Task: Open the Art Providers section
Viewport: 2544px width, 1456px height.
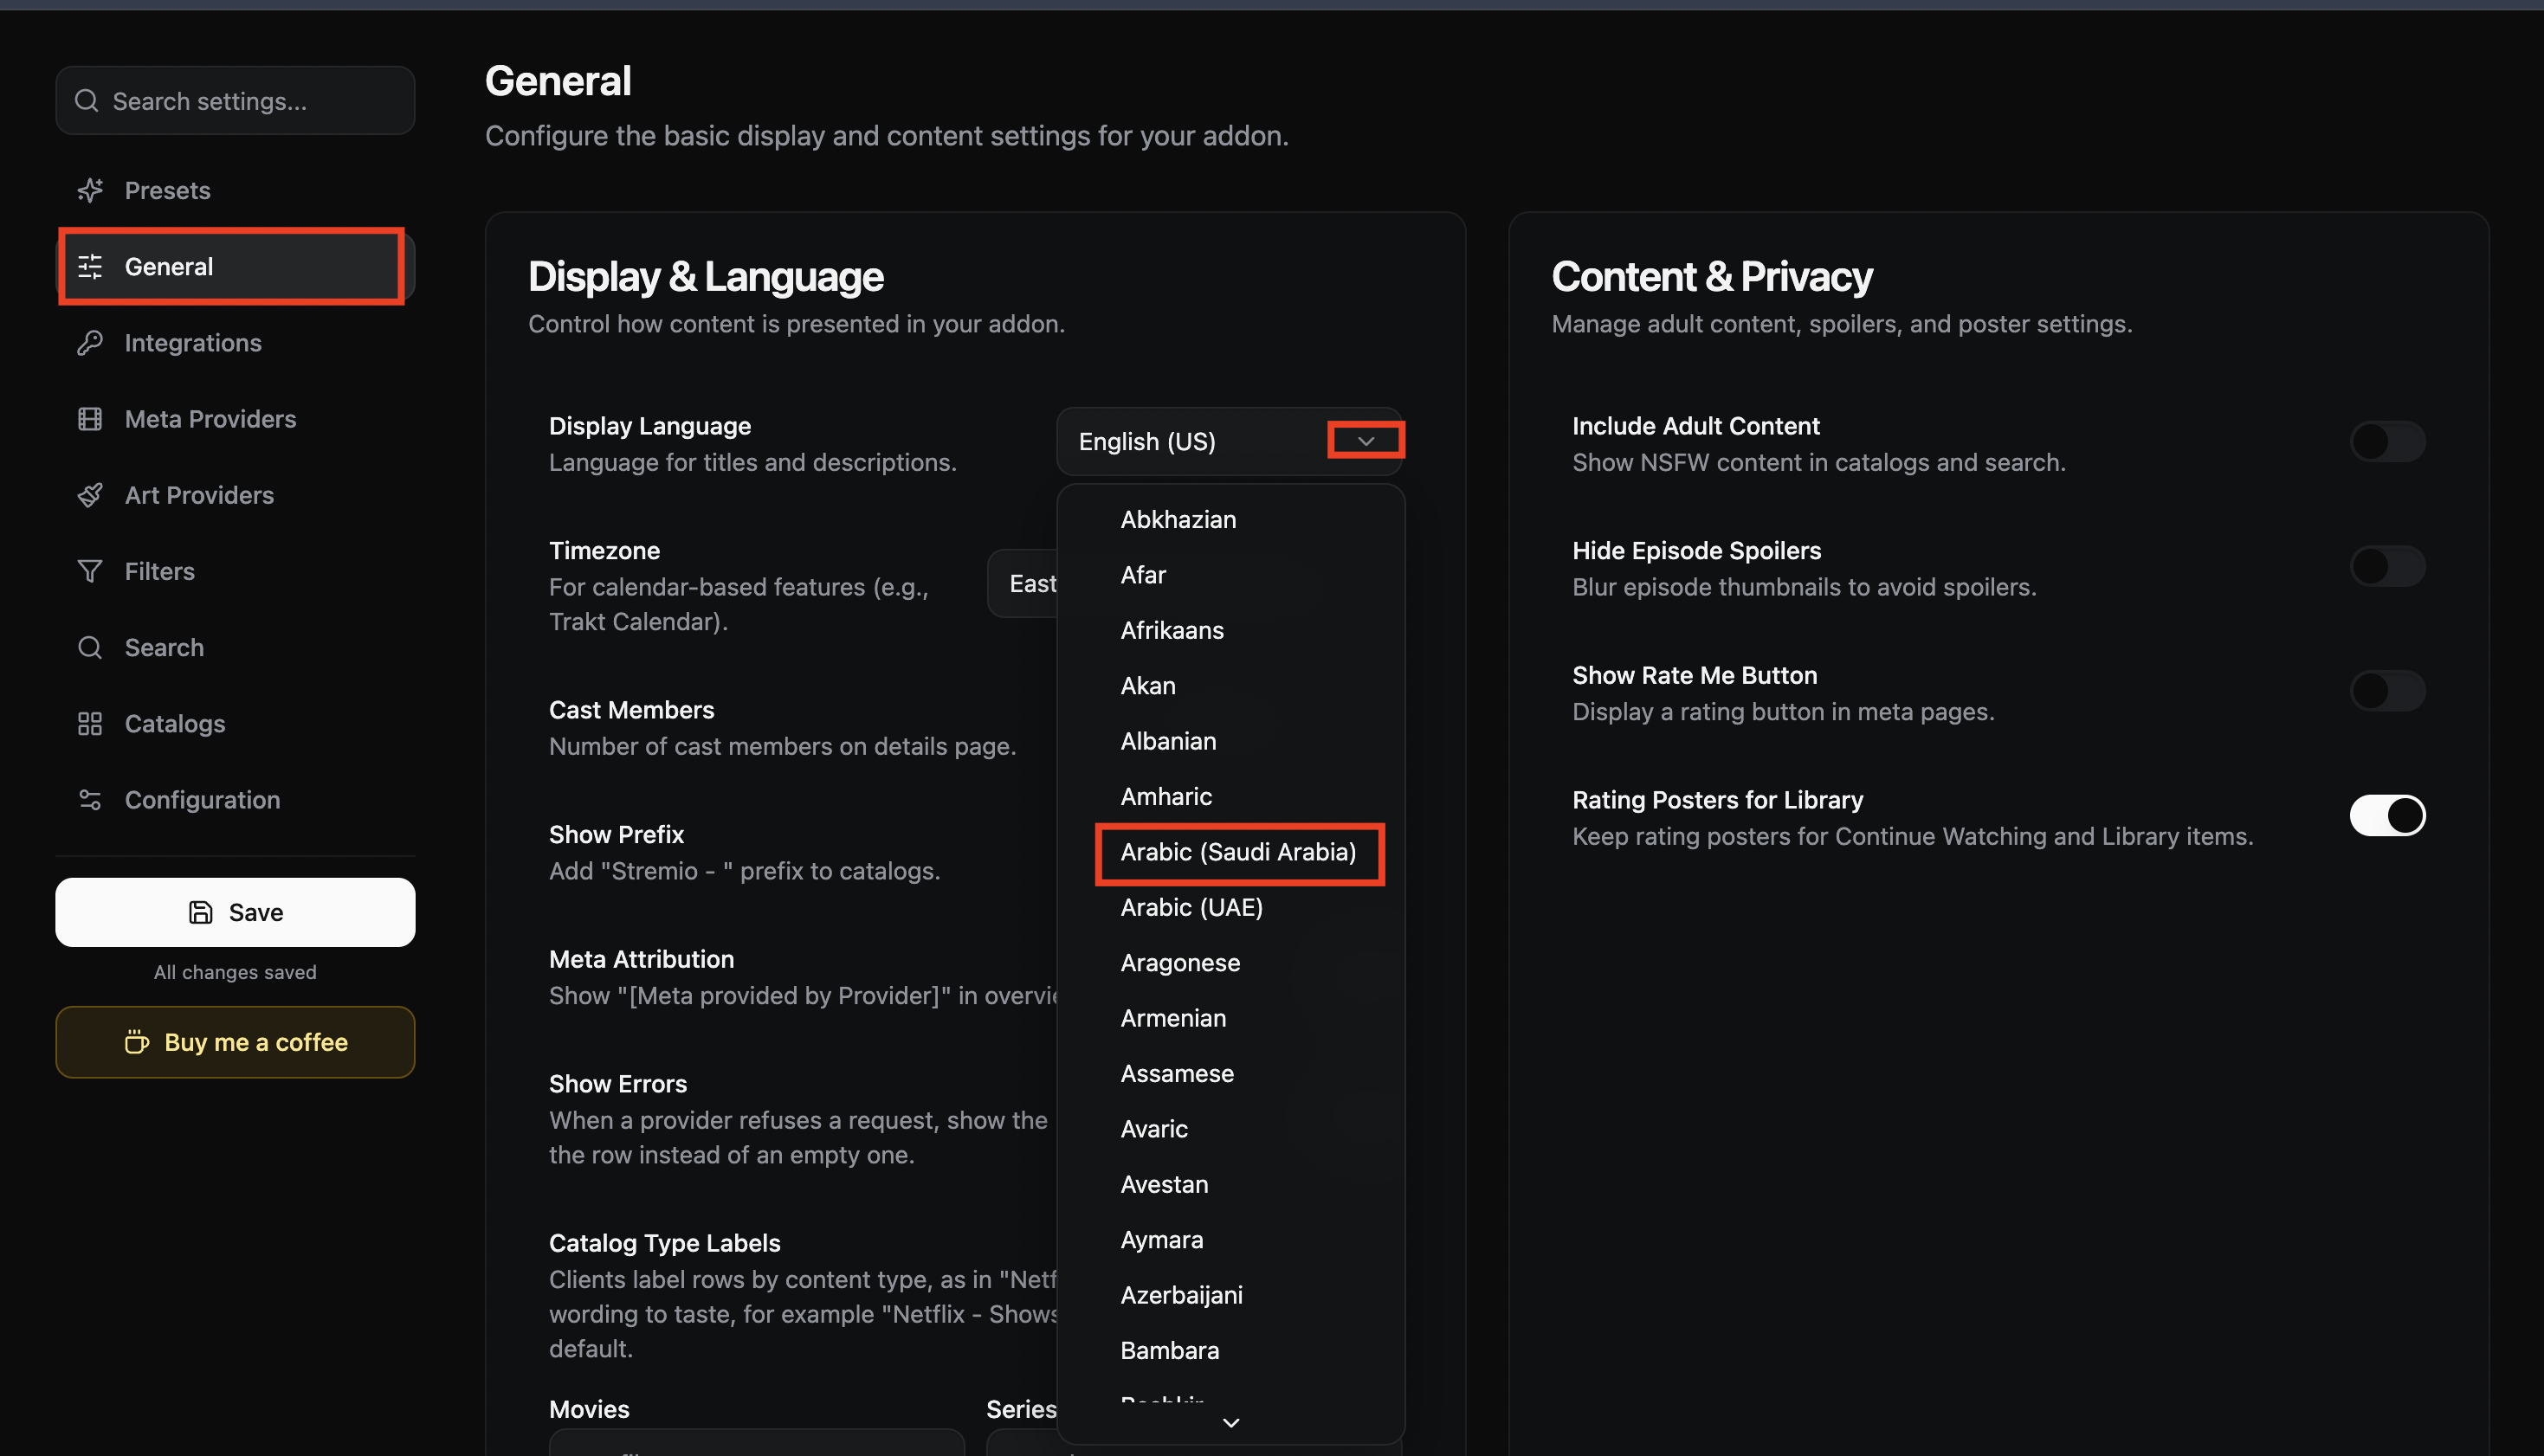Action: pos(235,495)
